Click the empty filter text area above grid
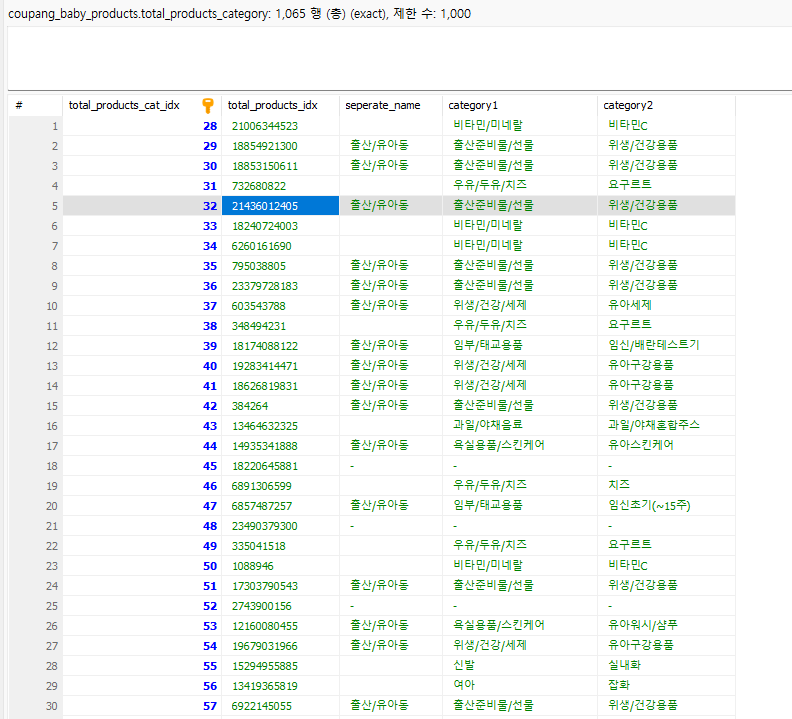The height and width of the screenshot is (719, 792). click(399, 59)
